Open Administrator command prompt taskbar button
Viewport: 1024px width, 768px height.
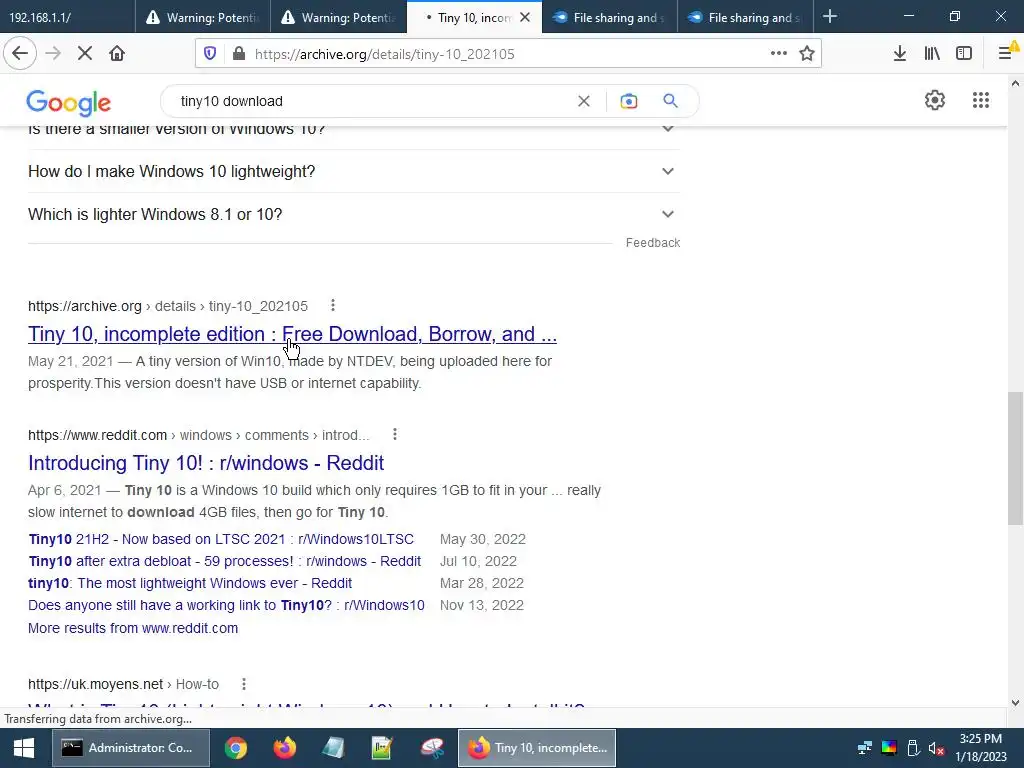[131, 748]
